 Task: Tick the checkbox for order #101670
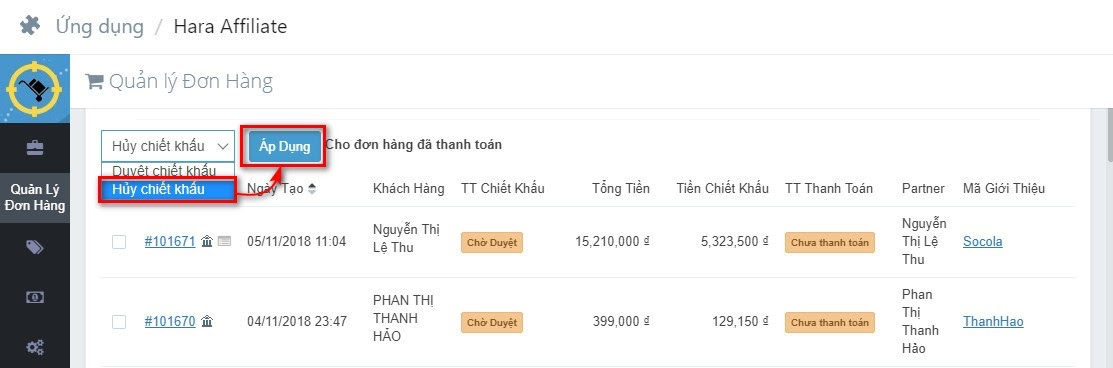(x=119, y=322)
